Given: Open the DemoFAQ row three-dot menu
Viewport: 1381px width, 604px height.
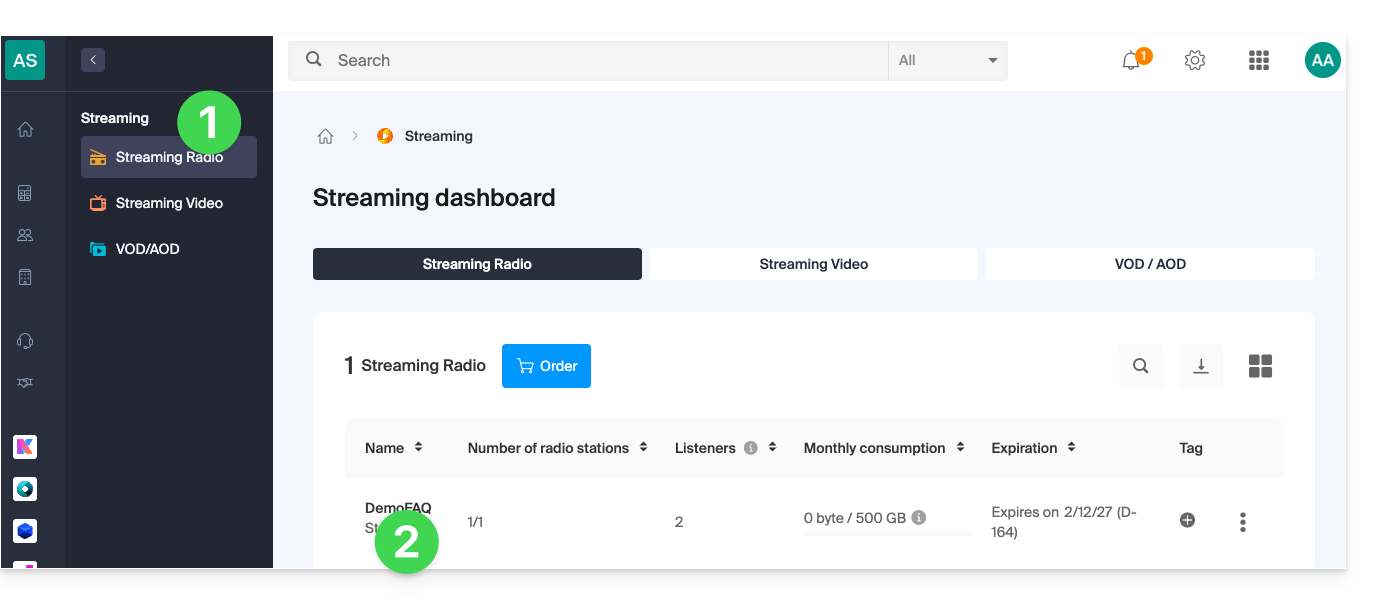Looking at the screenshot, I should (1243, 521).
